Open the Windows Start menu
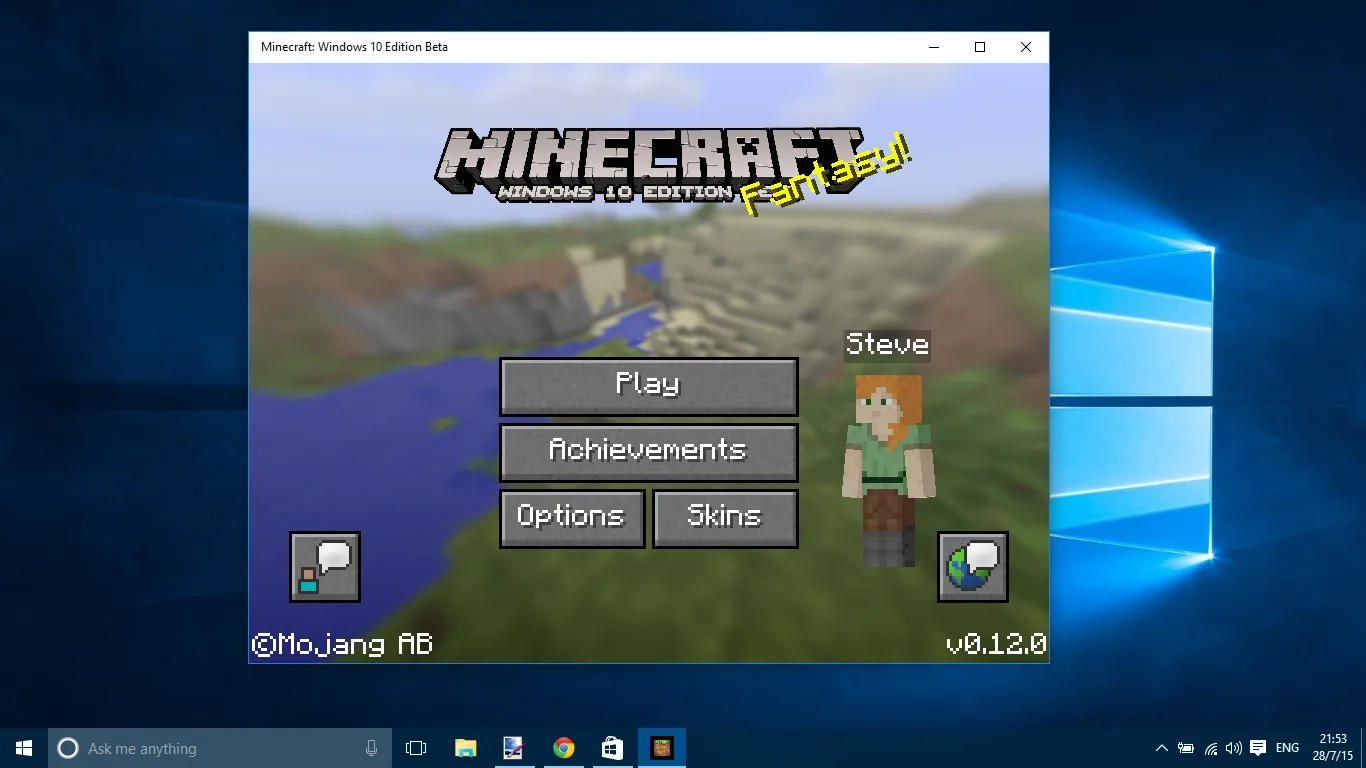The width and height of the screenshot is (1366, 768). (x=24, y=748)
